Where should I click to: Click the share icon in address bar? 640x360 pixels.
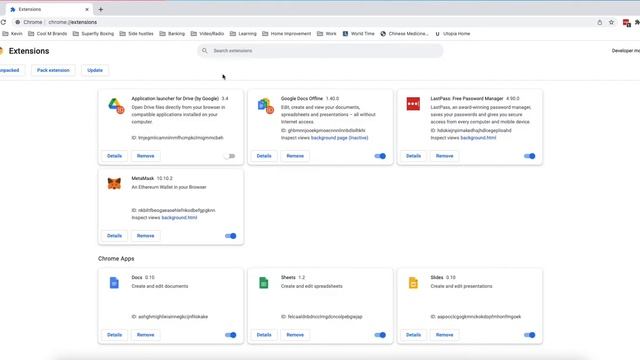tap(600, 22)
